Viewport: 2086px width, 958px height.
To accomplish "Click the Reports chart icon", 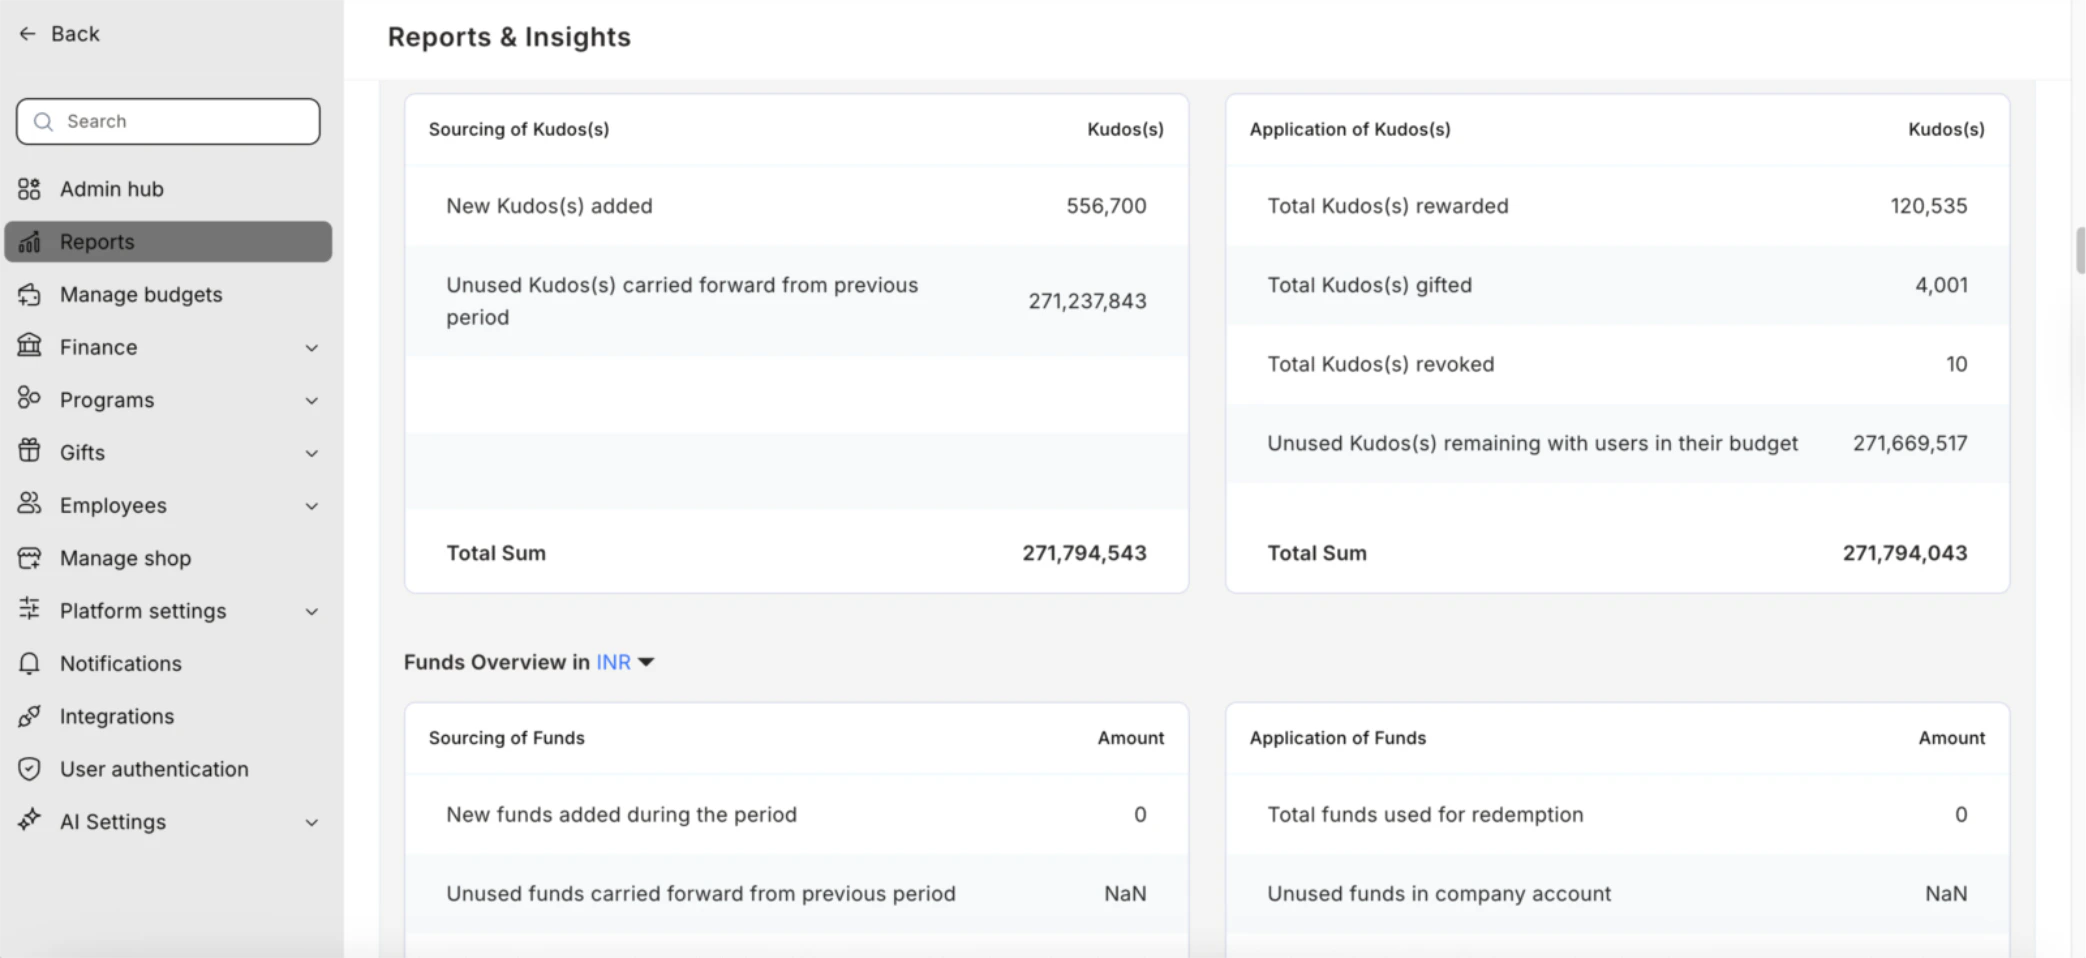I will [x=29, y=242].
